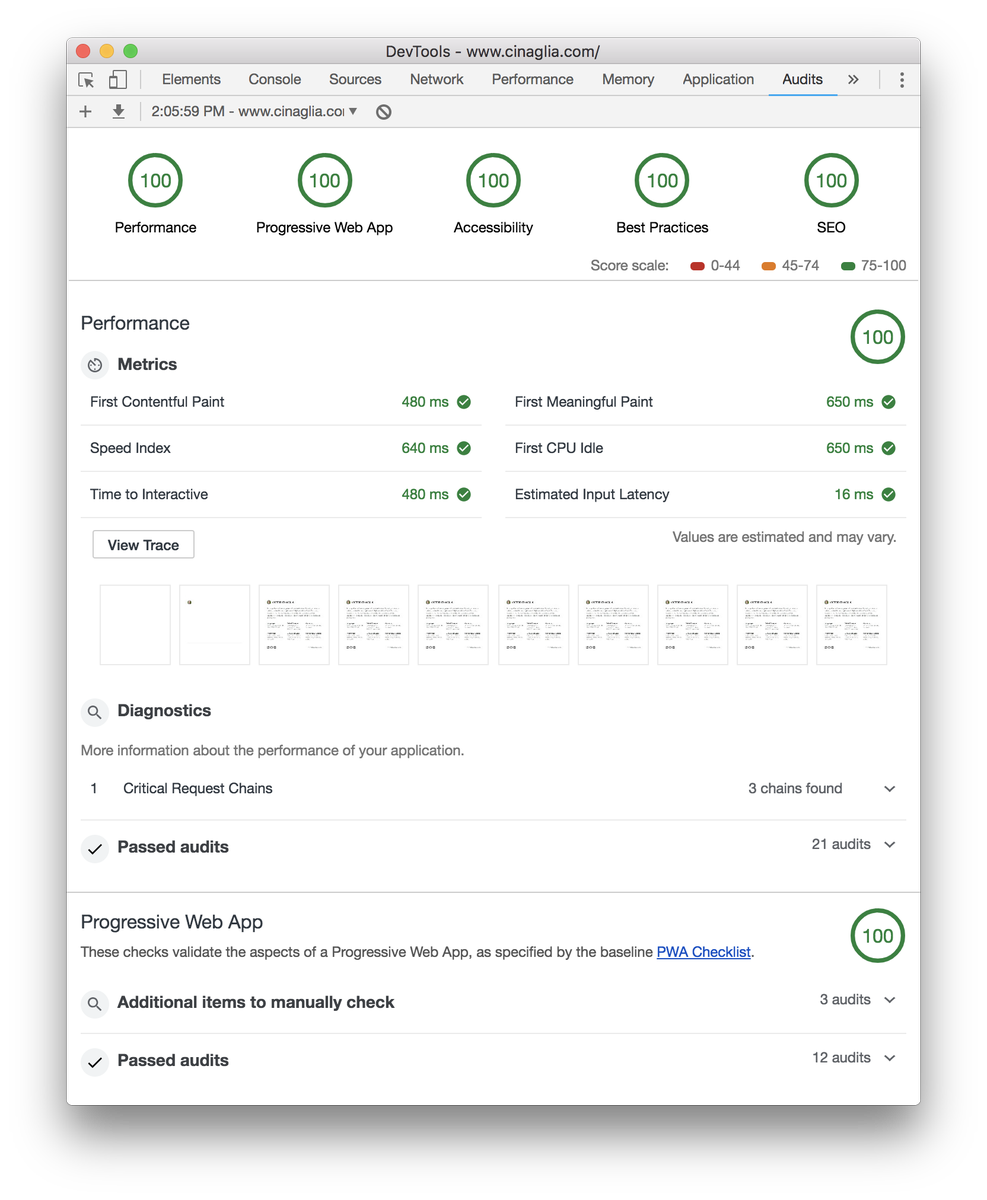
Task: Show more tabs via the double-chevron
Action: [853, 80]
